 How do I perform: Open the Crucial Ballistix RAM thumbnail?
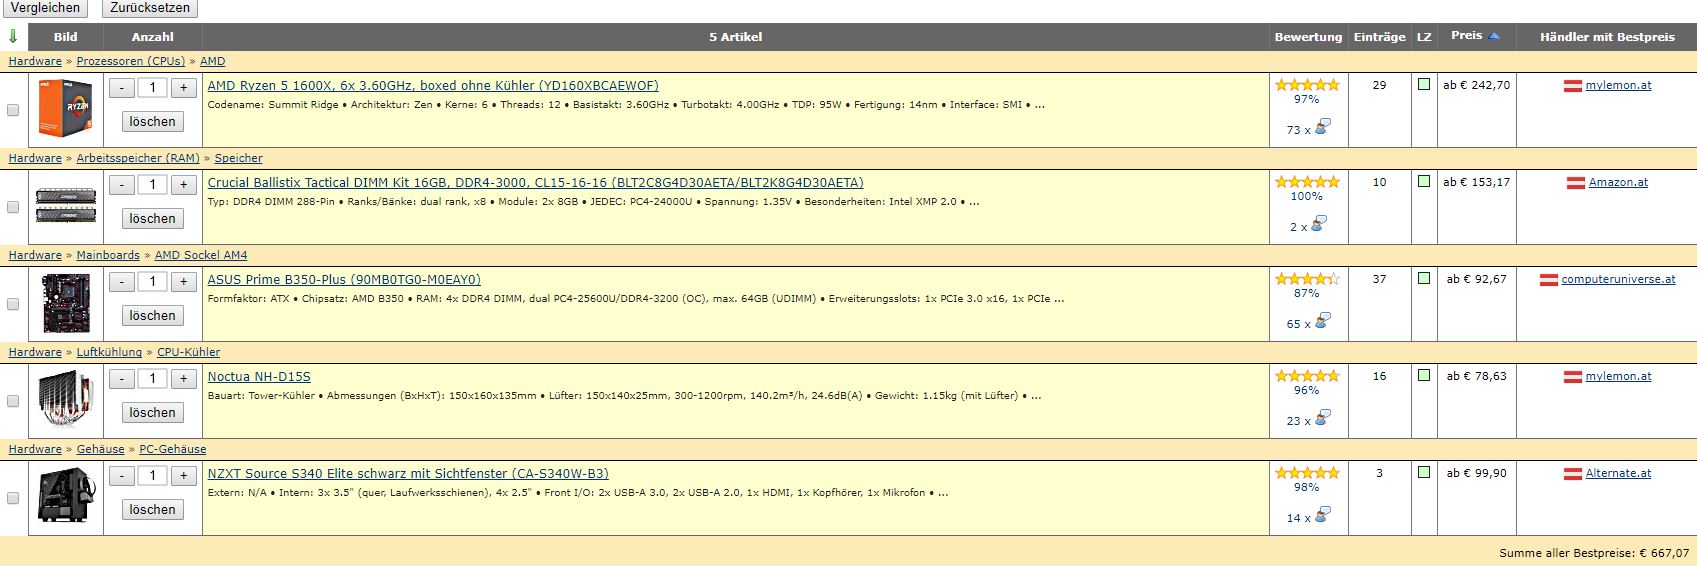[65, 205]
